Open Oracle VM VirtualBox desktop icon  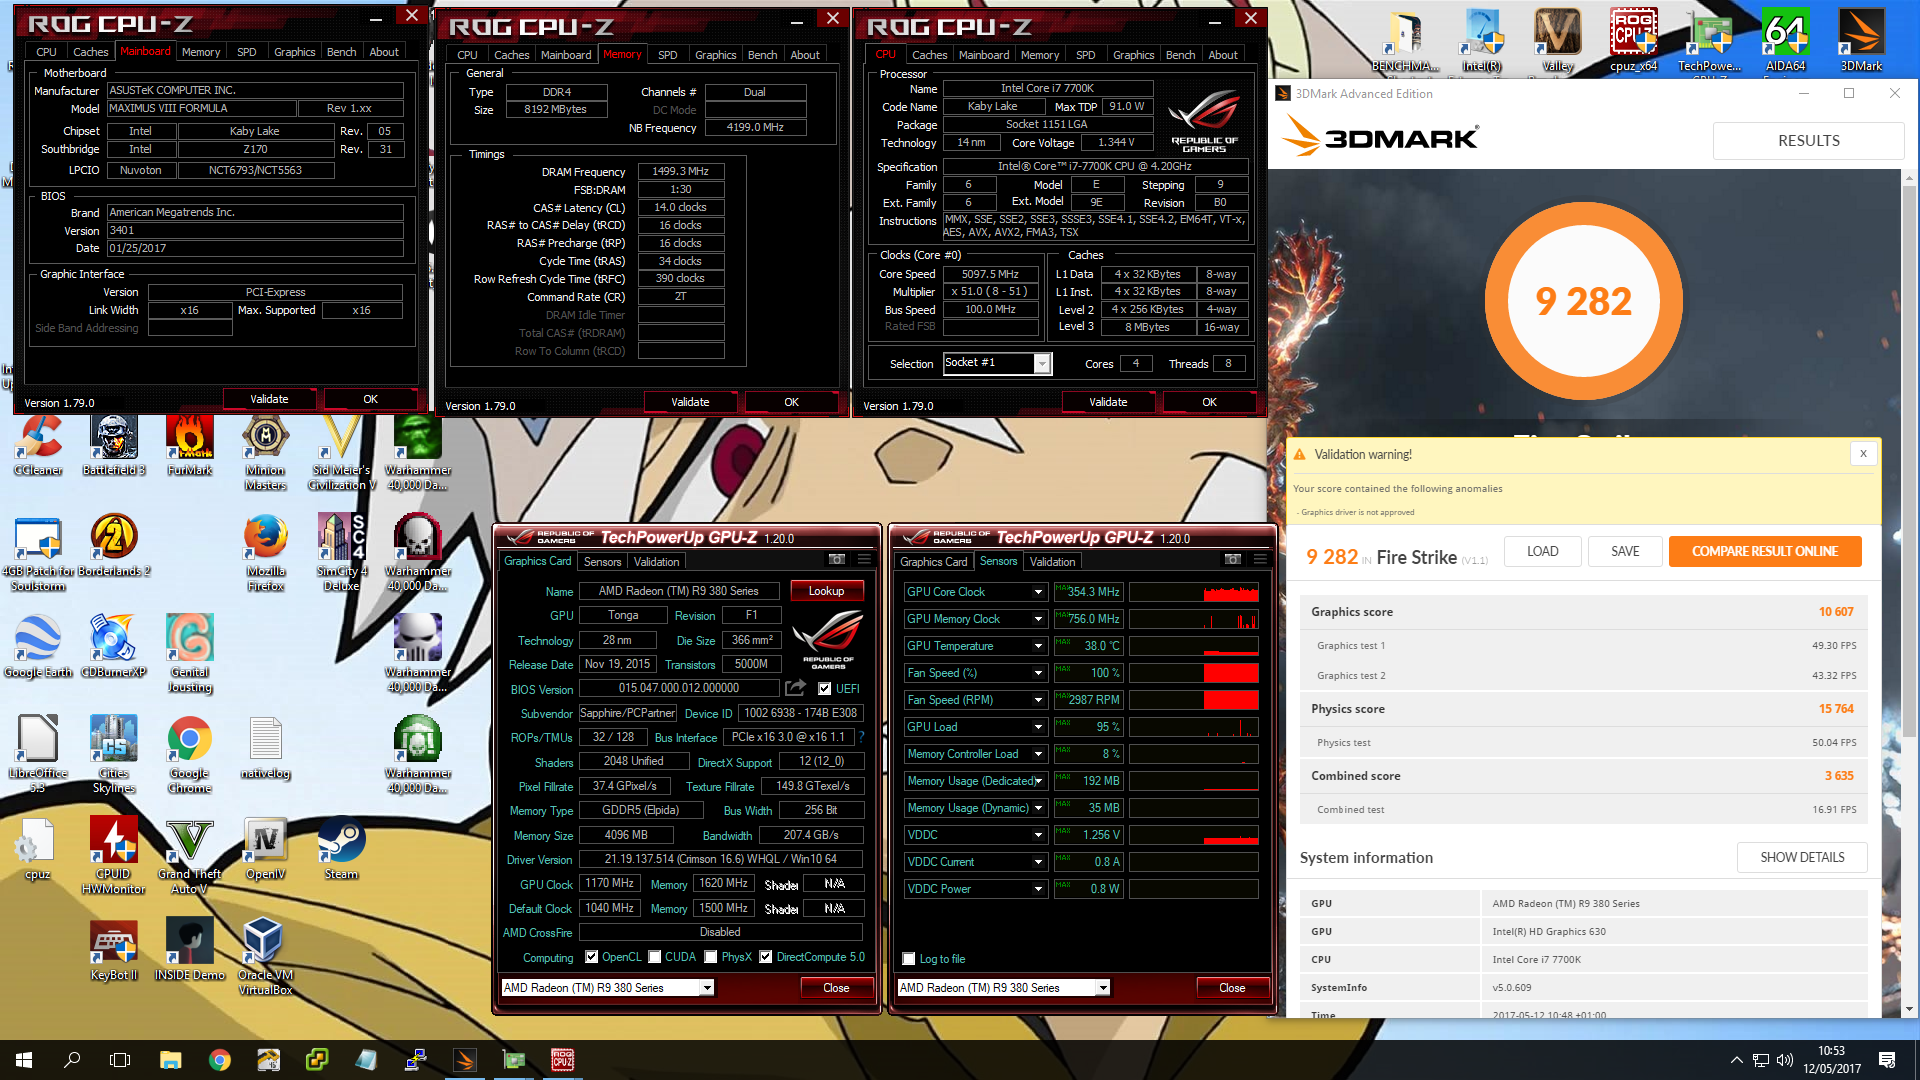(265, 957)
